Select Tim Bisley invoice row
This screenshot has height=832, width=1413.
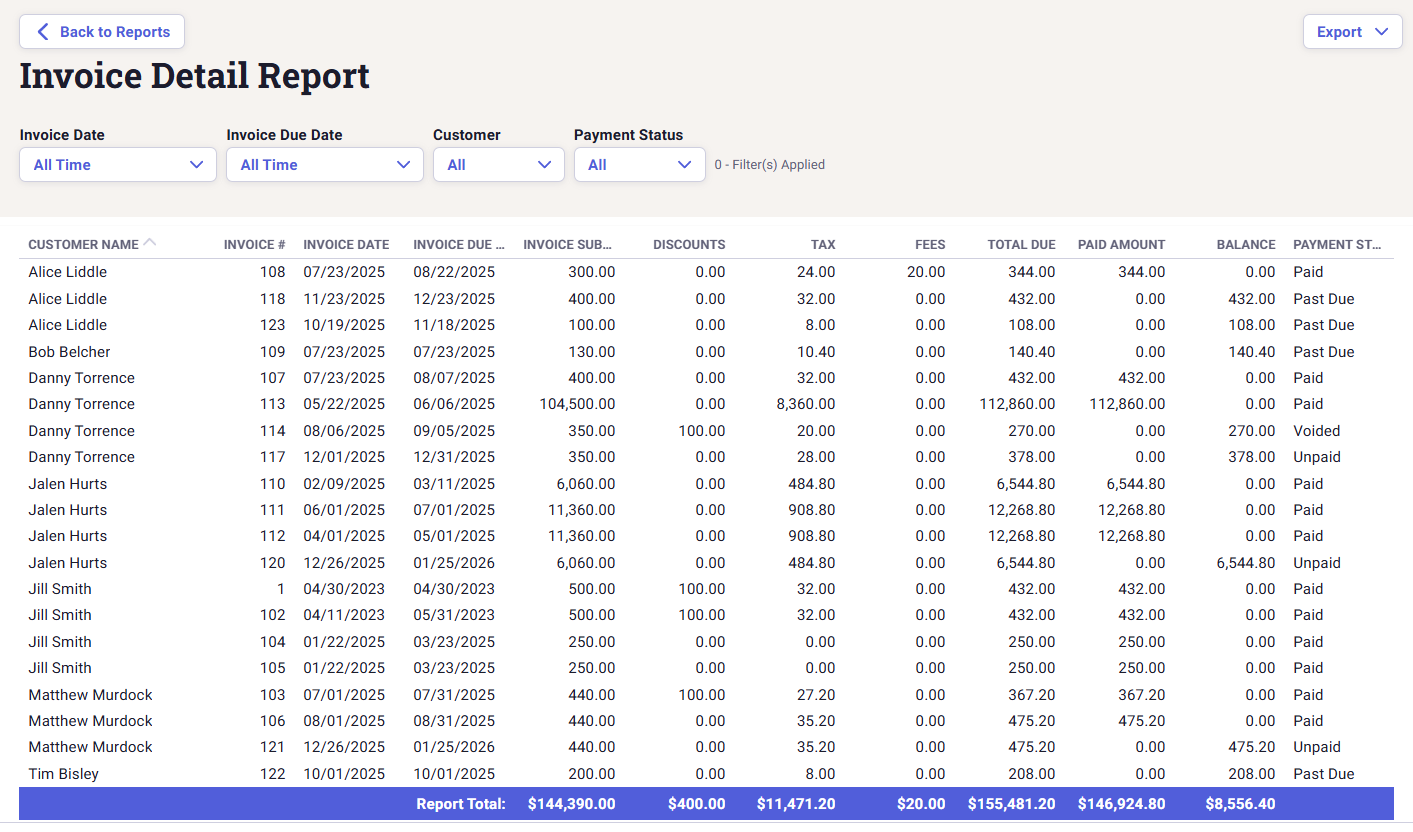pyautogui.click(x=64, y=774)
